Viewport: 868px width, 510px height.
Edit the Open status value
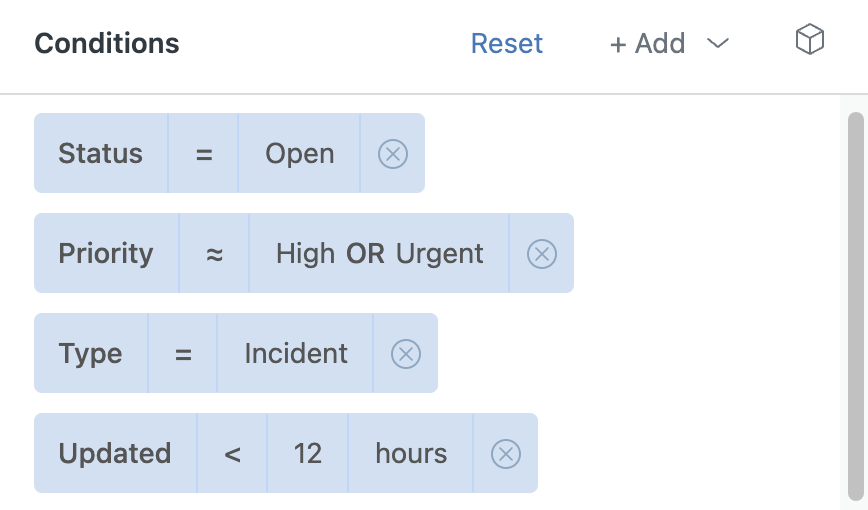(299, 153)
